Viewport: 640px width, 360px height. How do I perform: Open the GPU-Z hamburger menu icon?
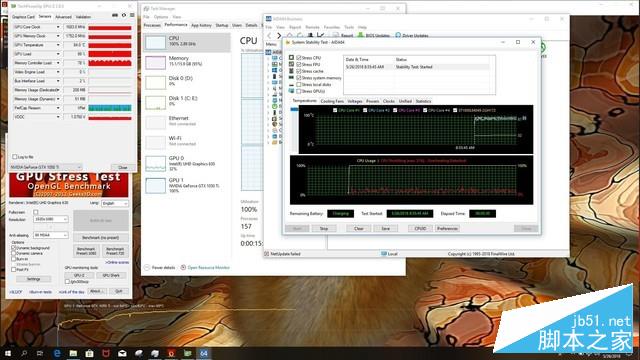[132, 16]
